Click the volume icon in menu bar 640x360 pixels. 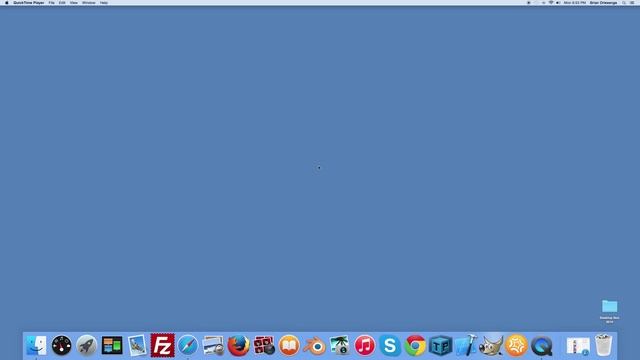(x=558, y=2)
